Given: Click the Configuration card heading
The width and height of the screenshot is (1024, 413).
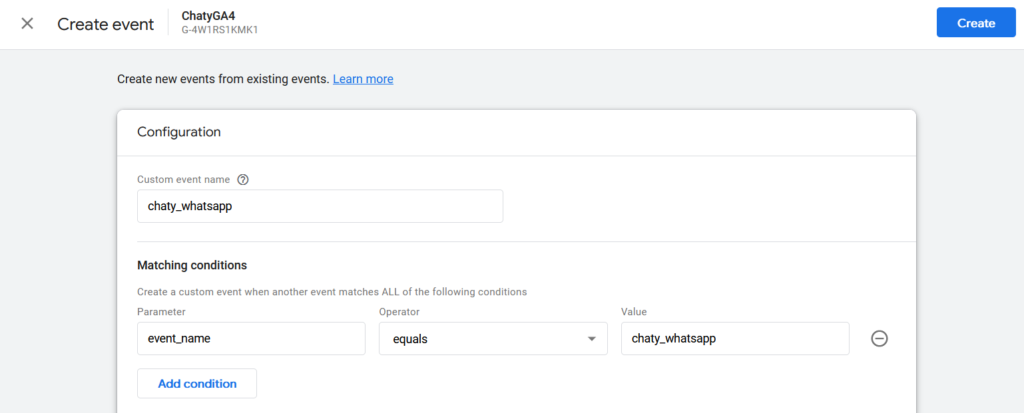Looking at the screenshot, I should pyautogui.click(x=179, y=132).
